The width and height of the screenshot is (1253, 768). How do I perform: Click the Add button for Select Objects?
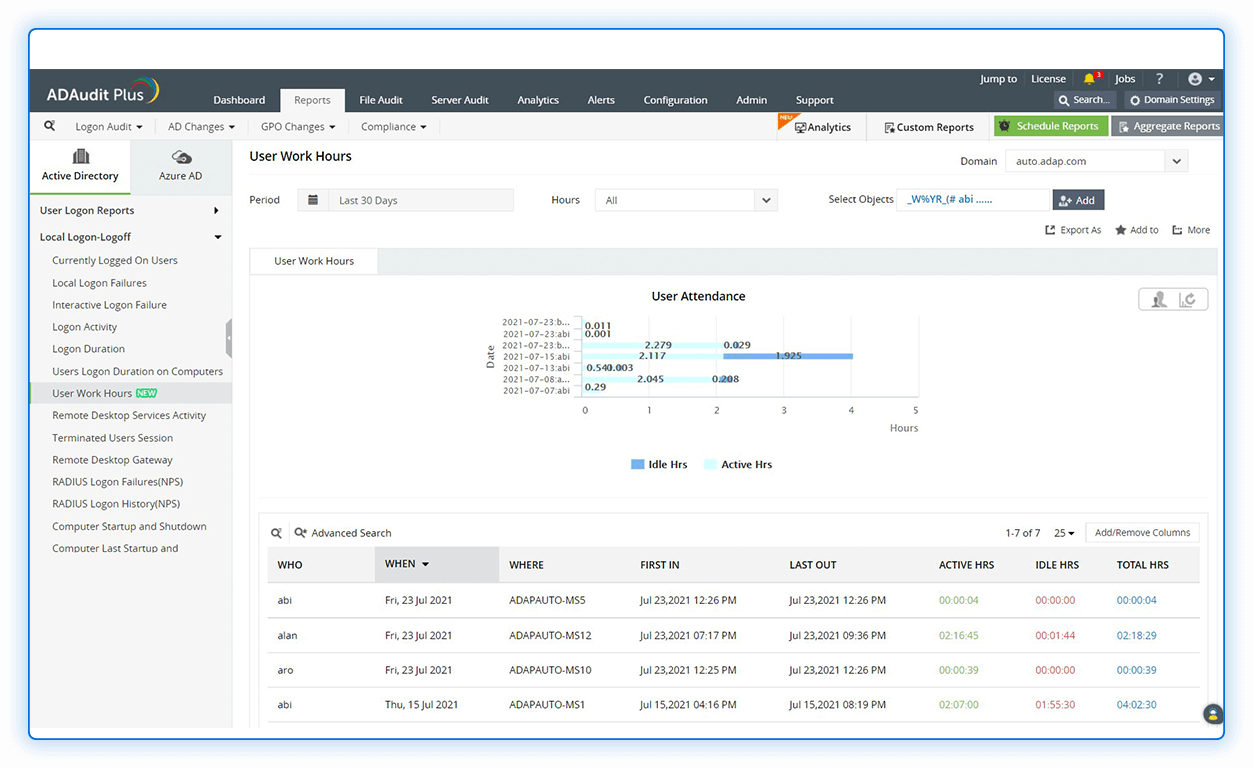[1078, 199]
